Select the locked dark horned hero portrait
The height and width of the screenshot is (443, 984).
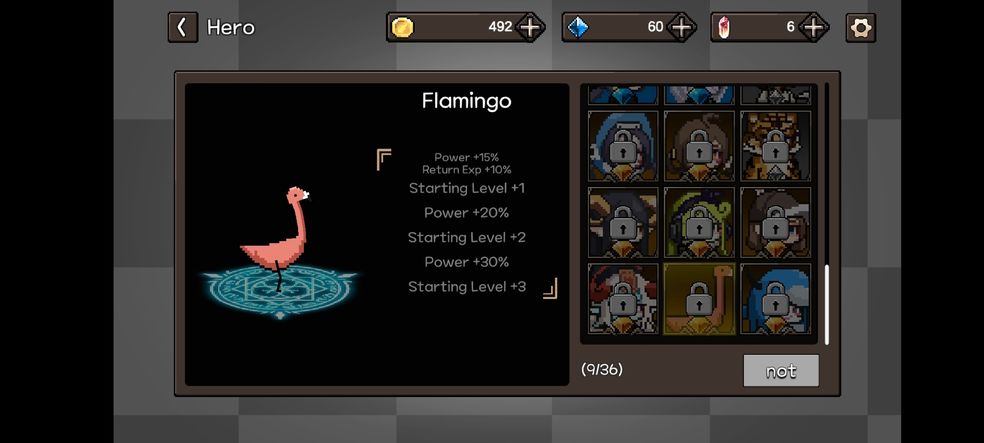623,223
